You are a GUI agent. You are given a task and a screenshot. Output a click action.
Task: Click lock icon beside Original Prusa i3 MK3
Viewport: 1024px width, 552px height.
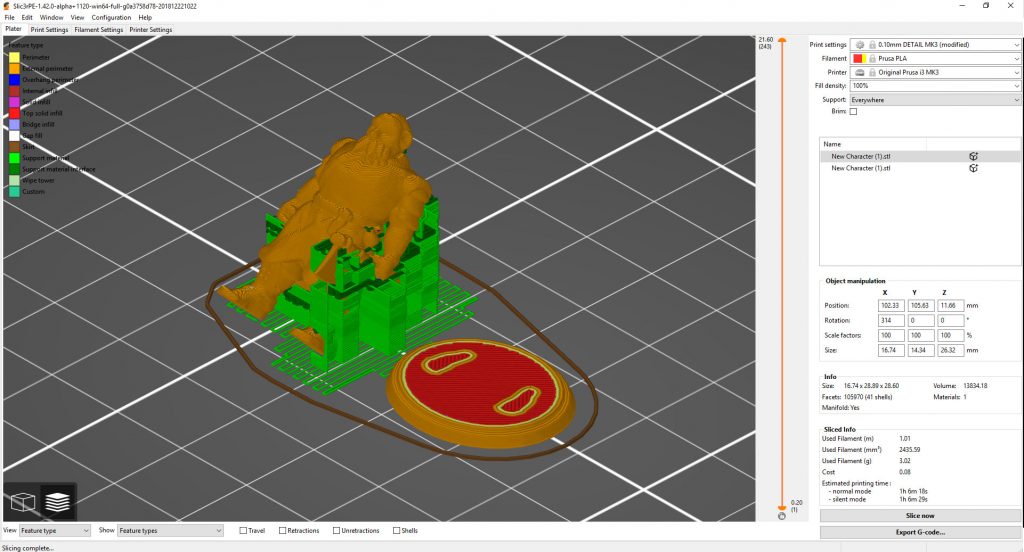coord(872,73)
